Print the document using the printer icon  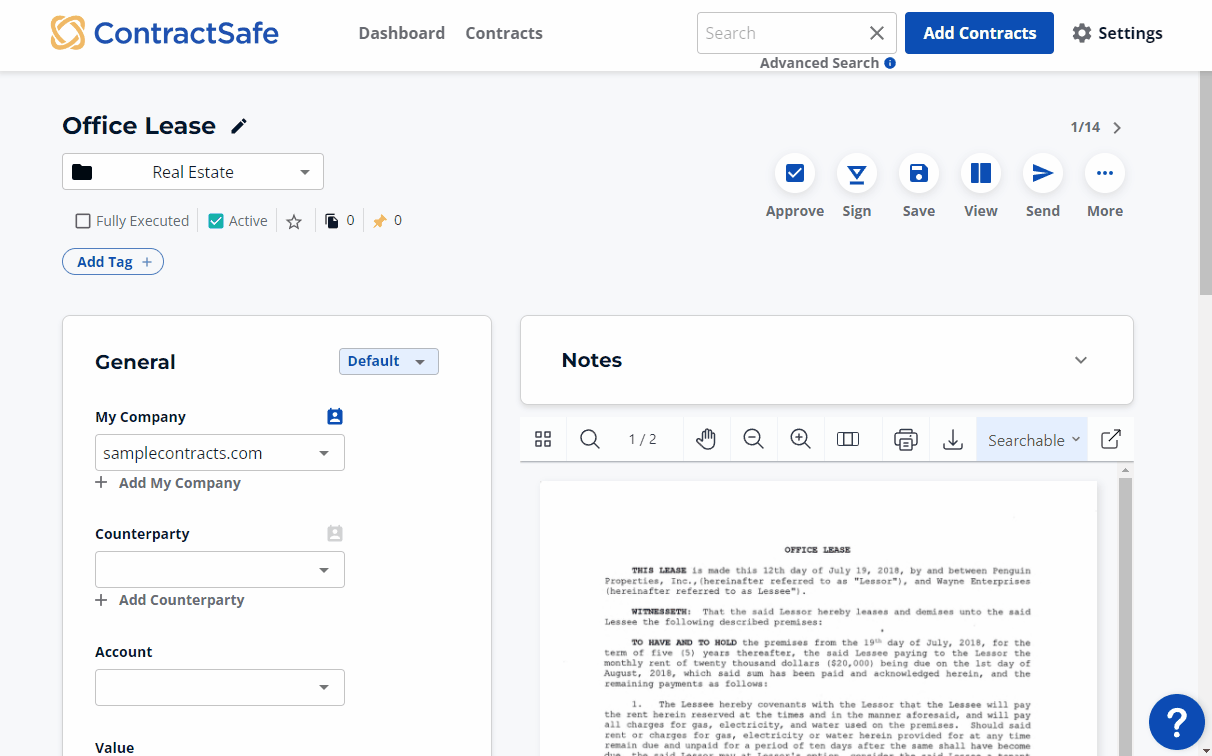(x=906, y=439)
